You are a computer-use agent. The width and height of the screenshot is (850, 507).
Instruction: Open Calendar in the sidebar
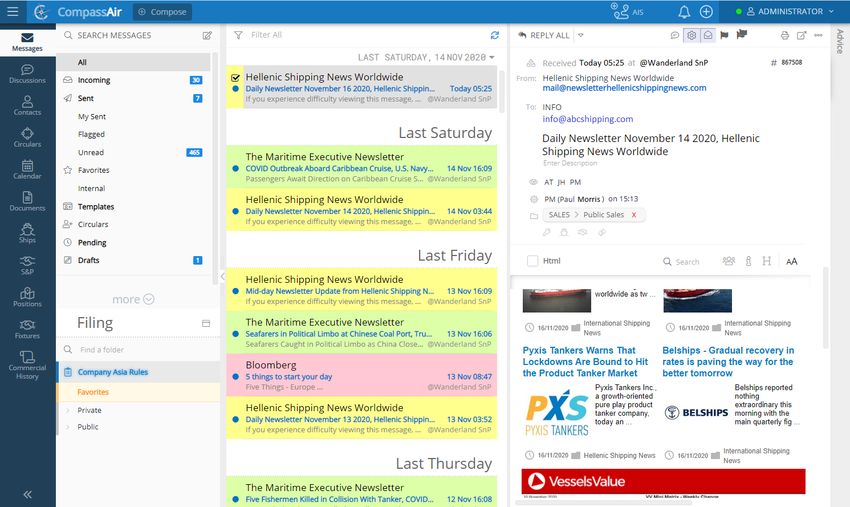click(x=27, y=170)
